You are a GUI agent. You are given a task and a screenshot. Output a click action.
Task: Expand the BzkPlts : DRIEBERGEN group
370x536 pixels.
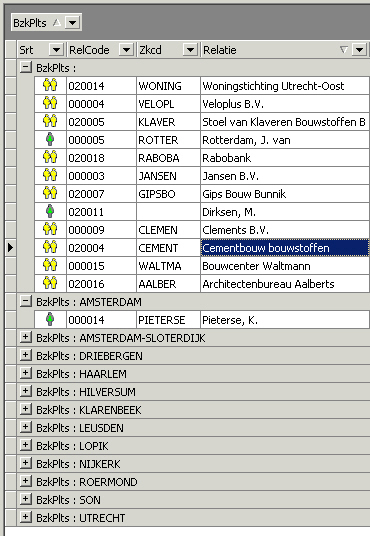coord(26,356)
